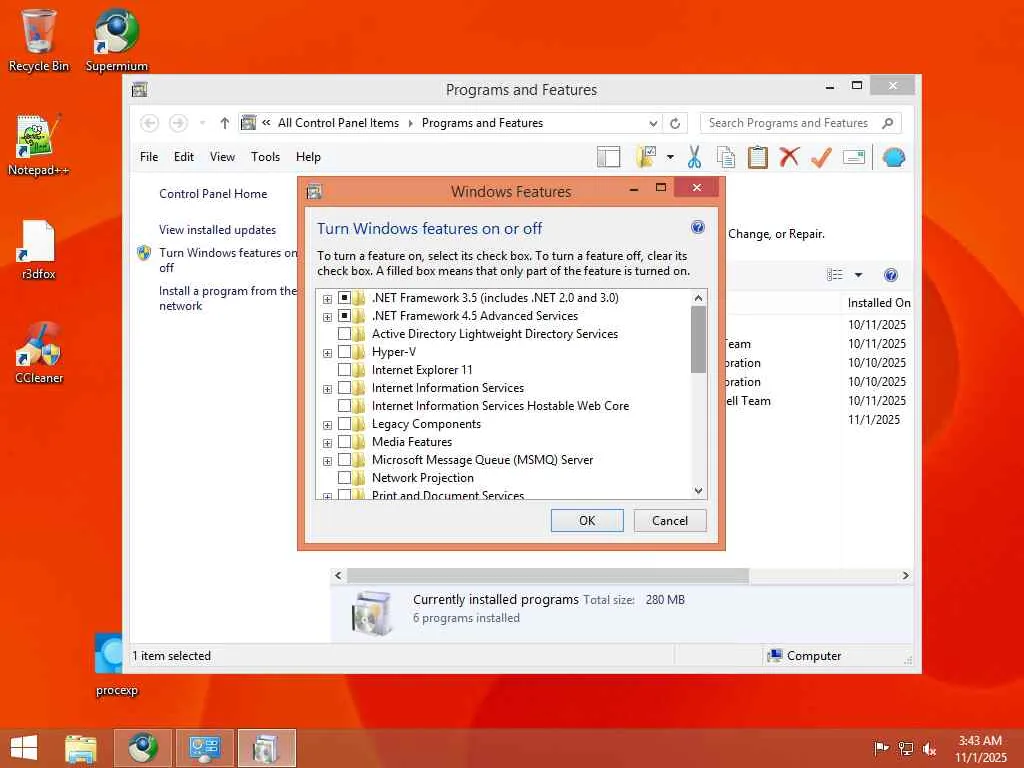Image resolution: width=1024 pixels, height=768 pixels.
Task: Check the Media Features box
Action: [344, 441]
